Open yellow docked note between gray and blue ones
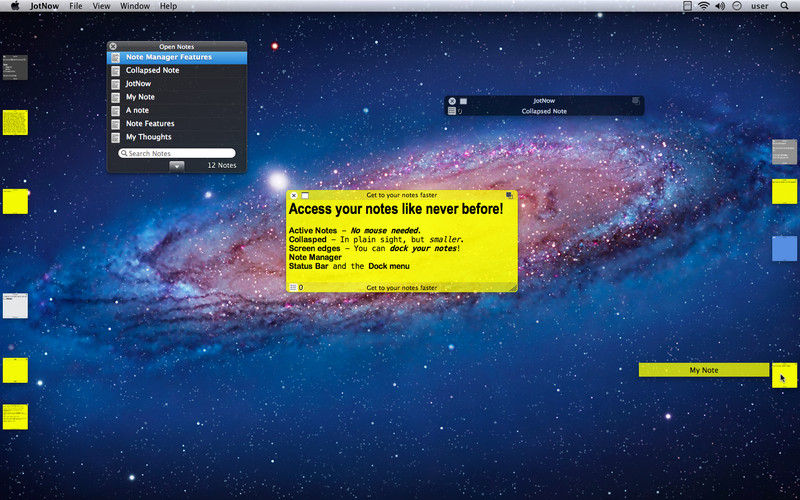The height and width of the screenshot is (500, 800). [x=784, y=191]
